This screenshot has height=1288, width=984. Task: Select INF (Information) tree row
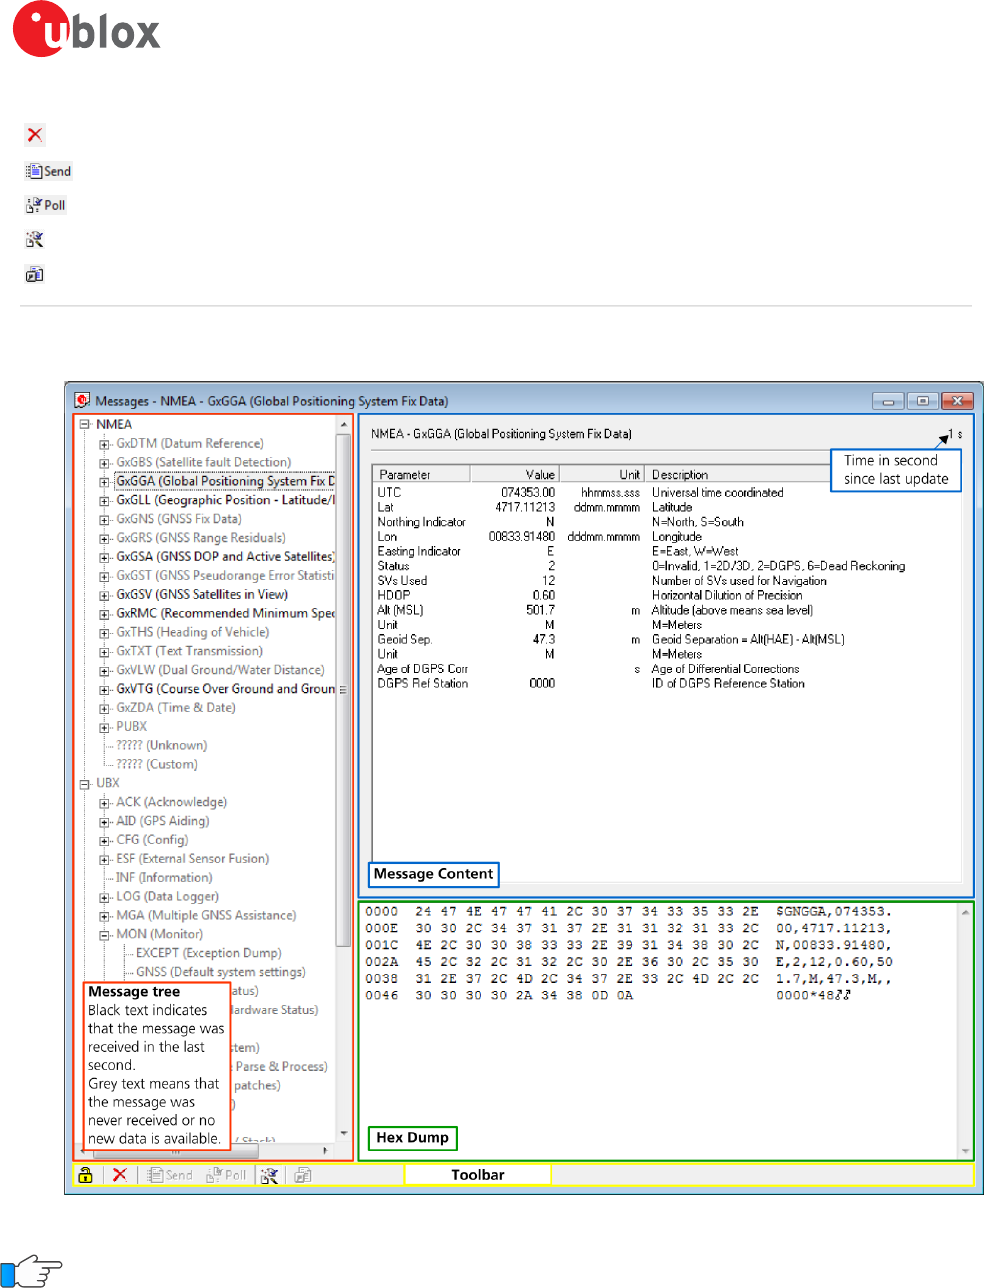coord(165,878)
